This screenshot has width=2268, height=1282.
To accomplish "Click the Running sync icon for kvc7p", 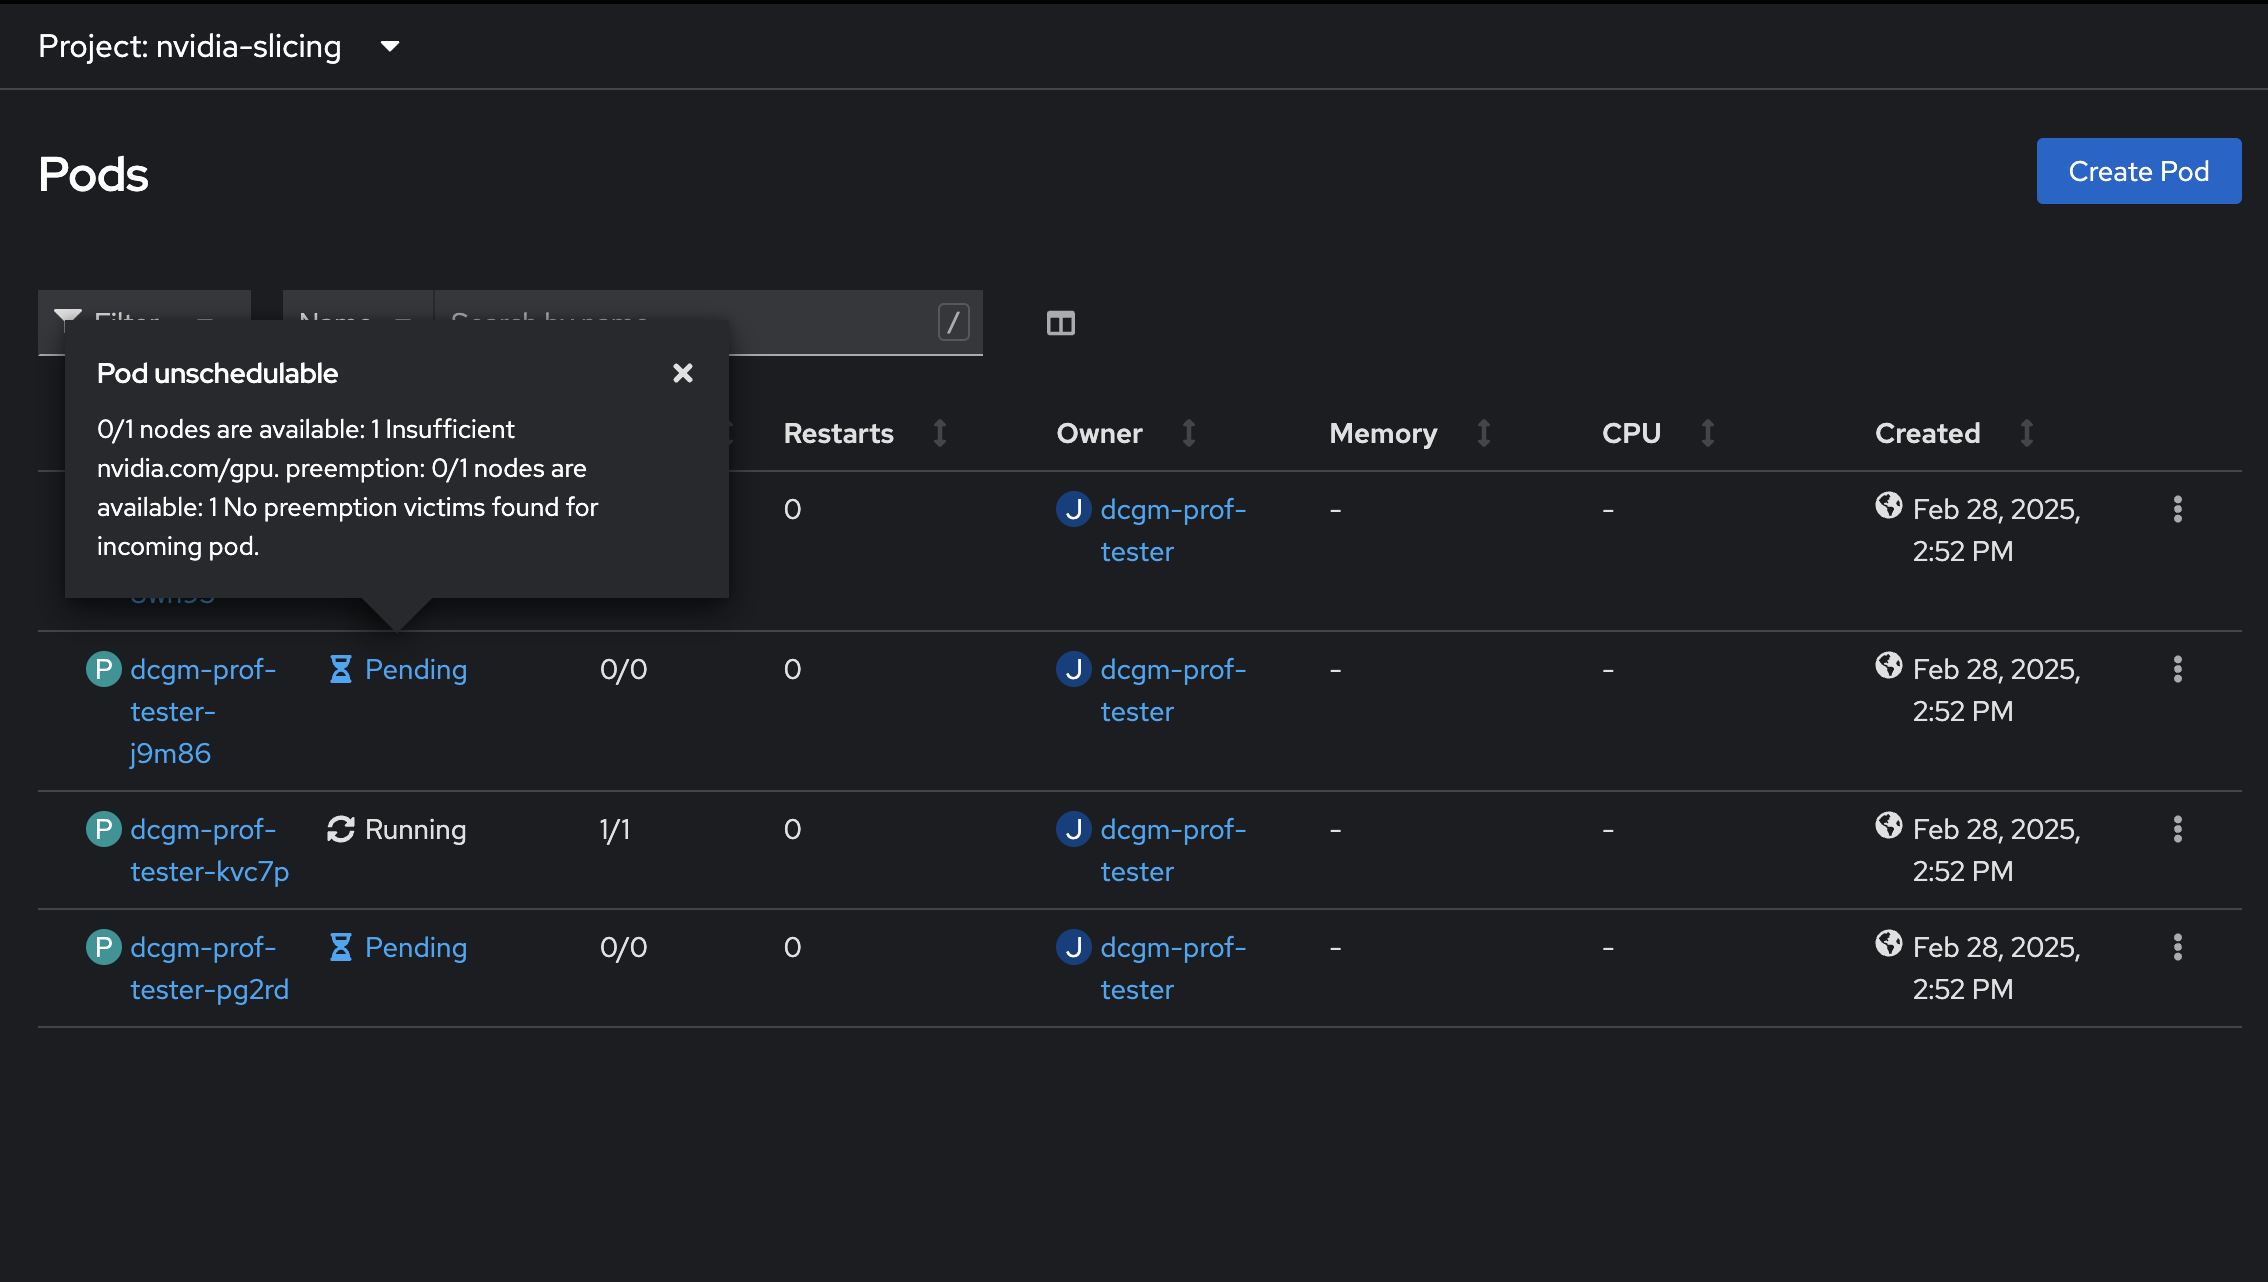I will (x=341, y=829).
